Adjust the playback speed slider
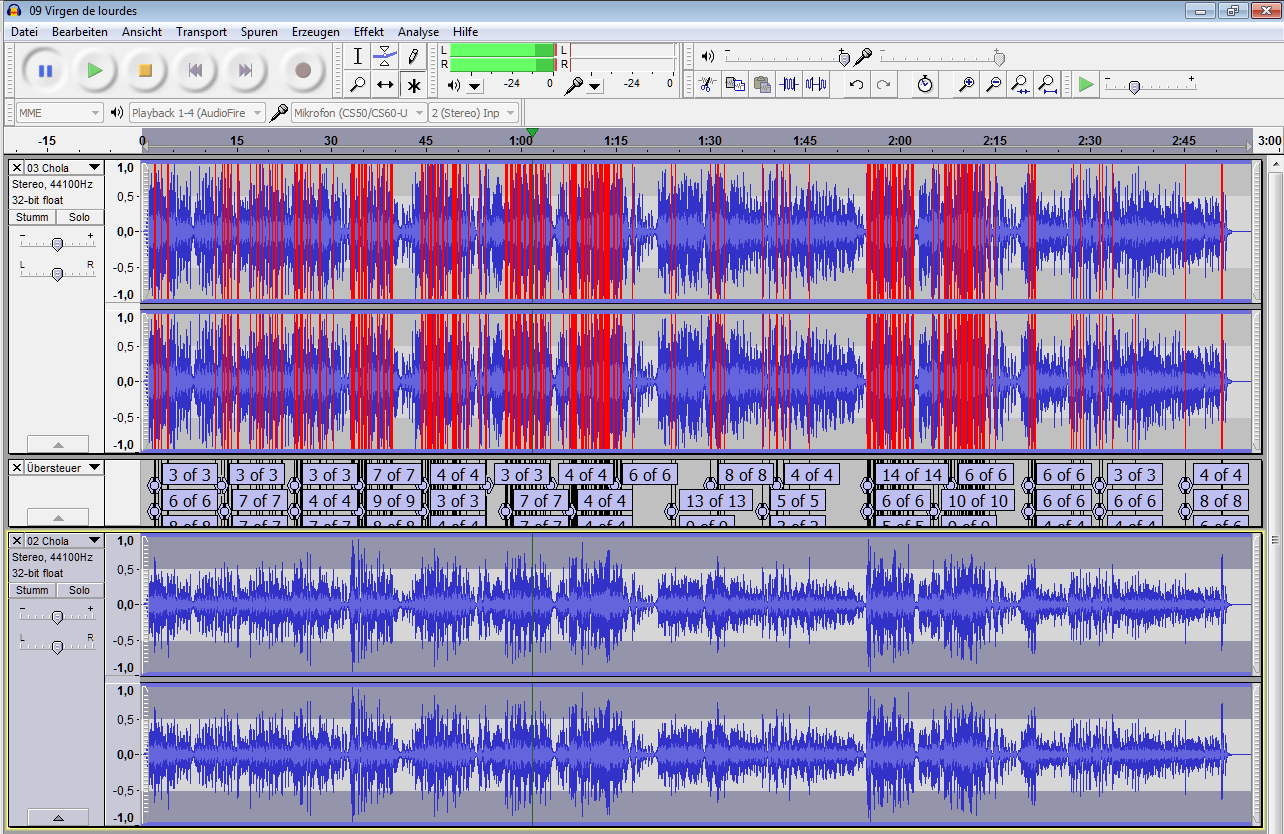The image size is (1284, 834). pos(1133,88)
